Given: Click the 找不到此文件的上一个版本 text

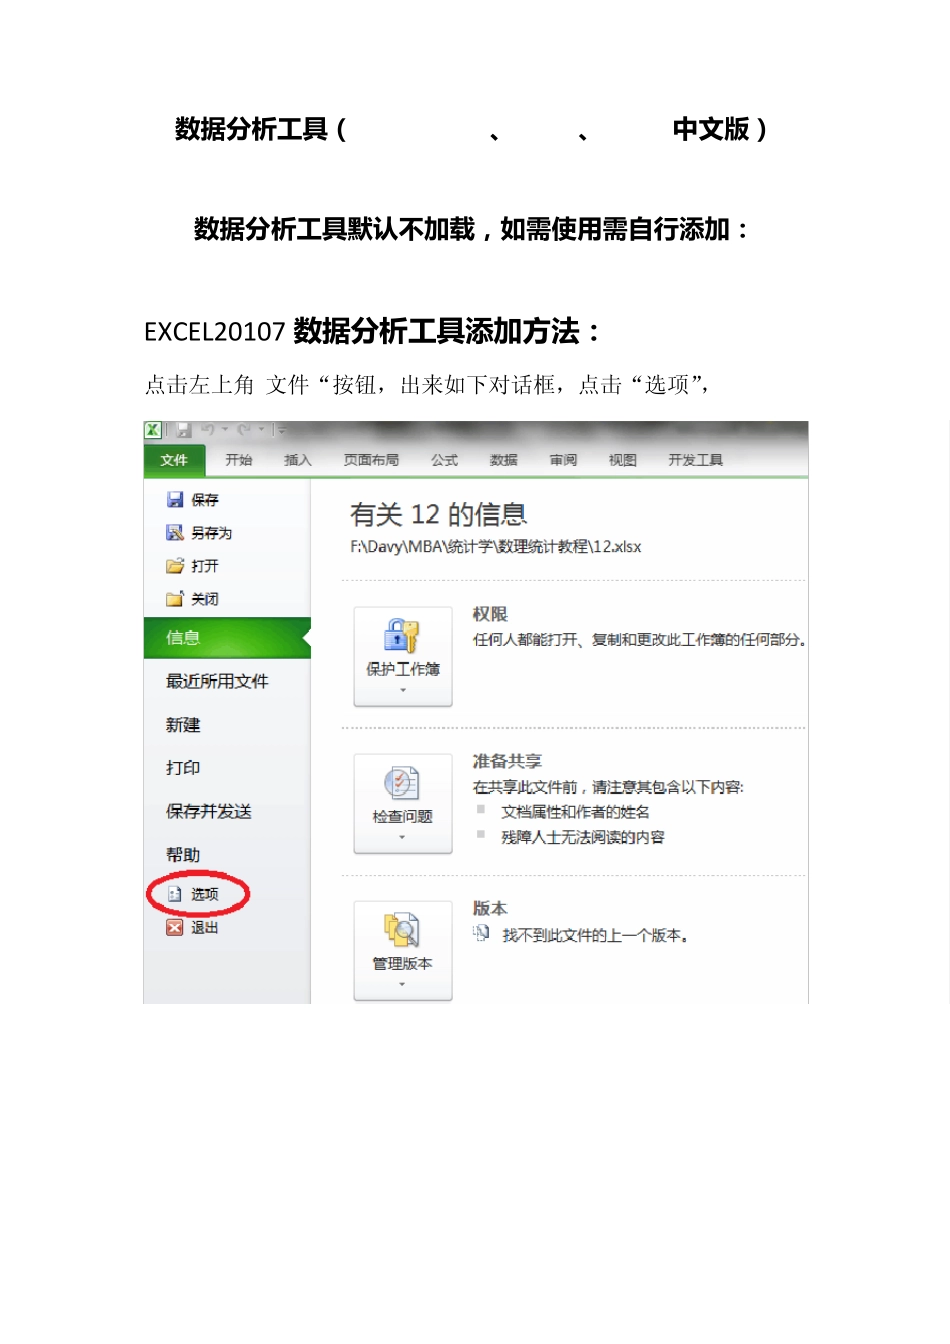Looking at the screenshot, I should point(595,935).
